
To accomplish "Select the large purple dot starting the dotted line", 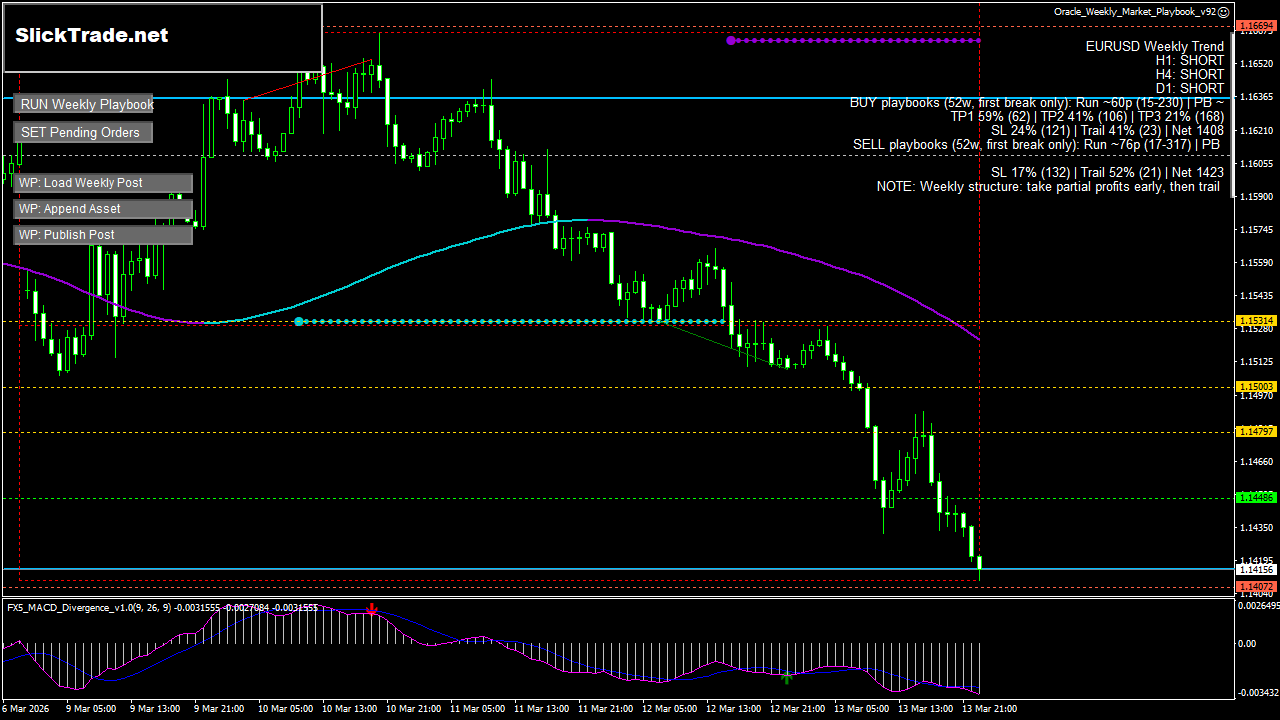I will (x=731, y=41).
